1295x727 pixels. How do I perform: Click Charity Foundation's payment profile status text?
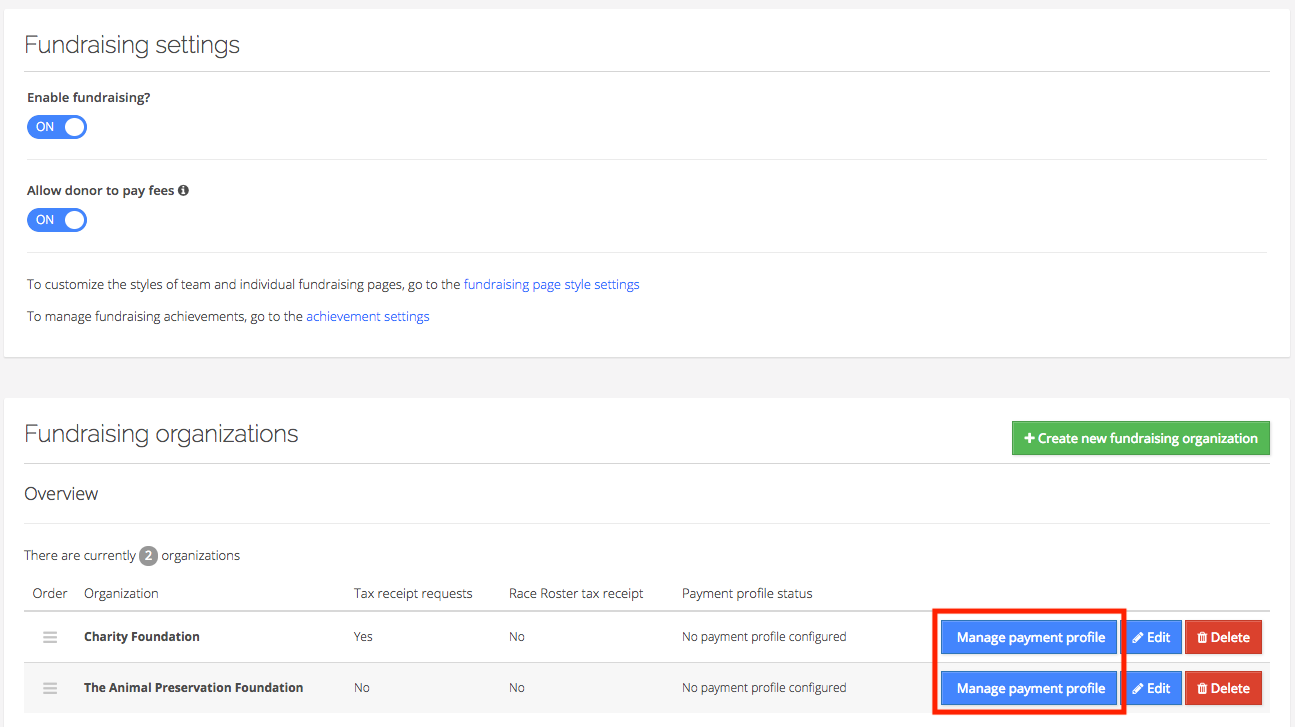(764, 636)
